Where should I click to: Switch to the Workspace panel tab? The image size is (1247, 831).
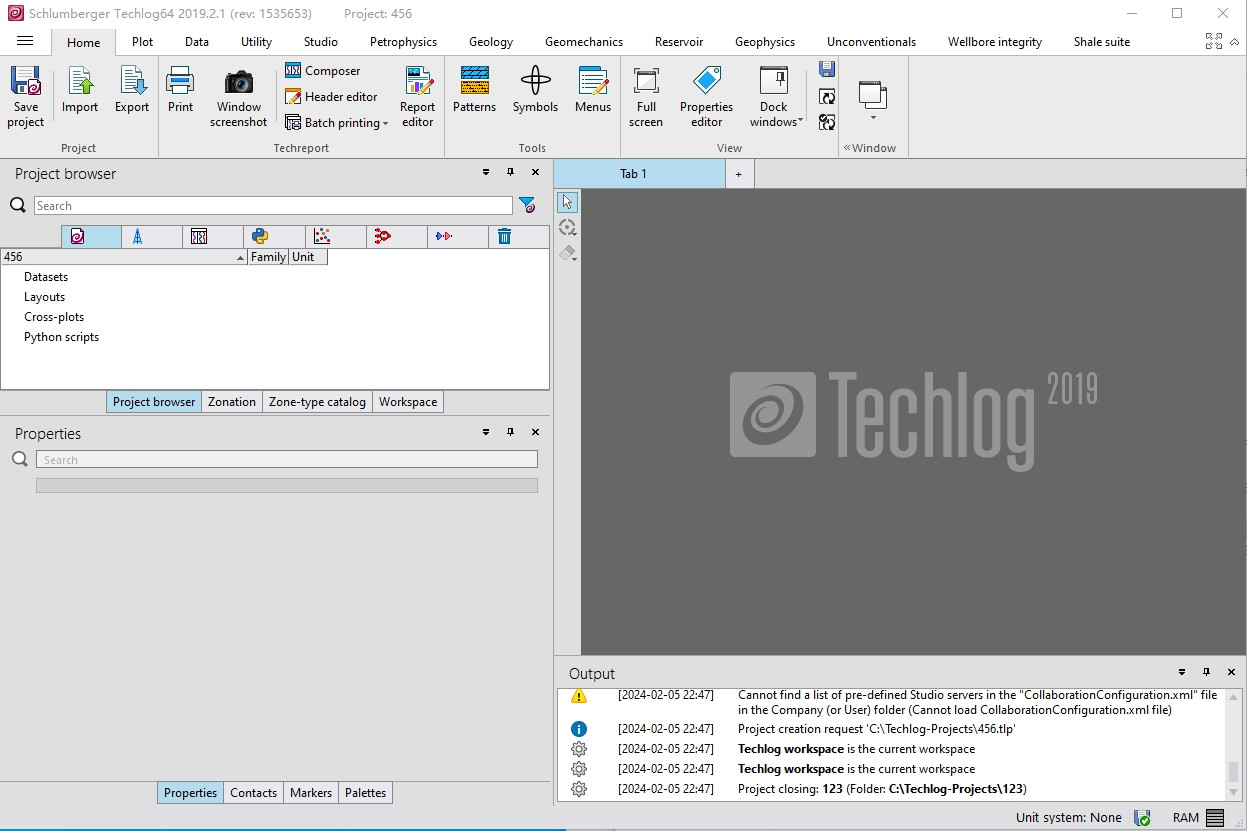click(408, 402)
